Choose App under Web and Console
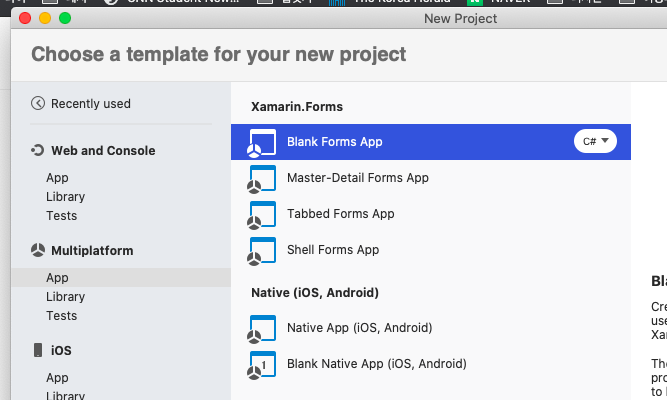This screenshot has width=667, height=400. 57,178
